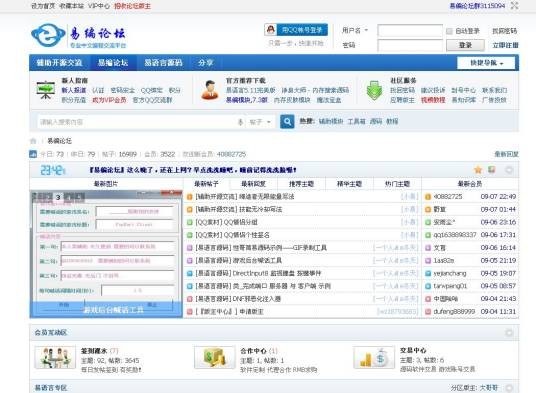Click blue icon beside DirectInput8 post
The height and width of the screenshot is (393, 536).
(190, 273)
